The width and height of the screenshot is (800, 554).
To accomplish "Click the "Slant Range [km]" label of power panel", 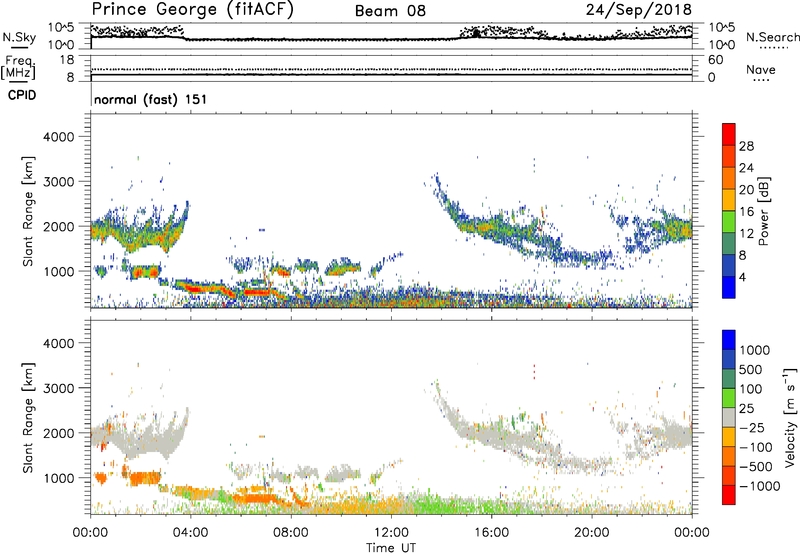I will [x=28, y=211].
